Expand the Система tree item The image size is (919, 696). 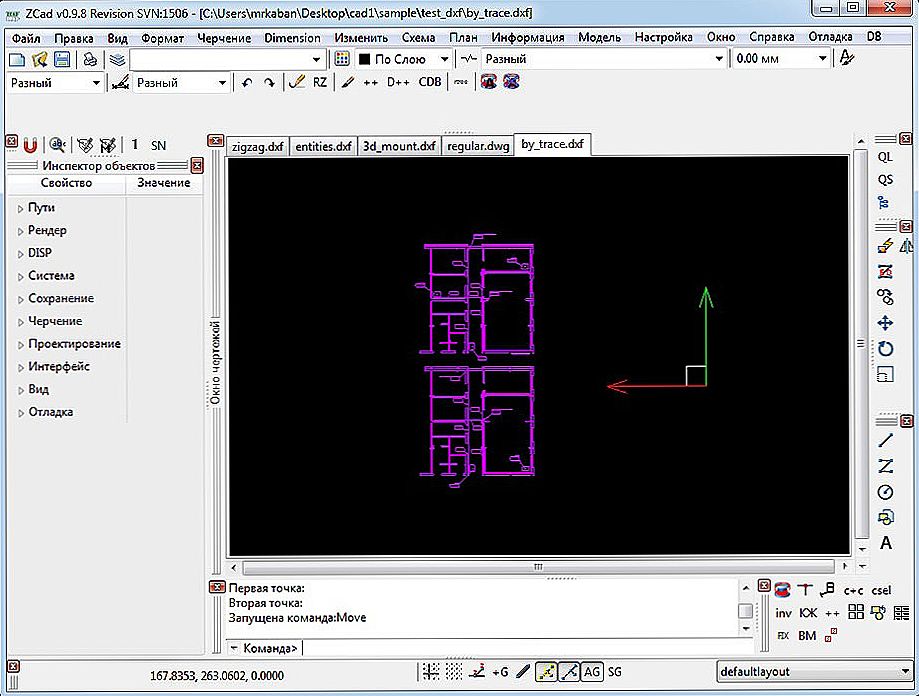point(20,277)
